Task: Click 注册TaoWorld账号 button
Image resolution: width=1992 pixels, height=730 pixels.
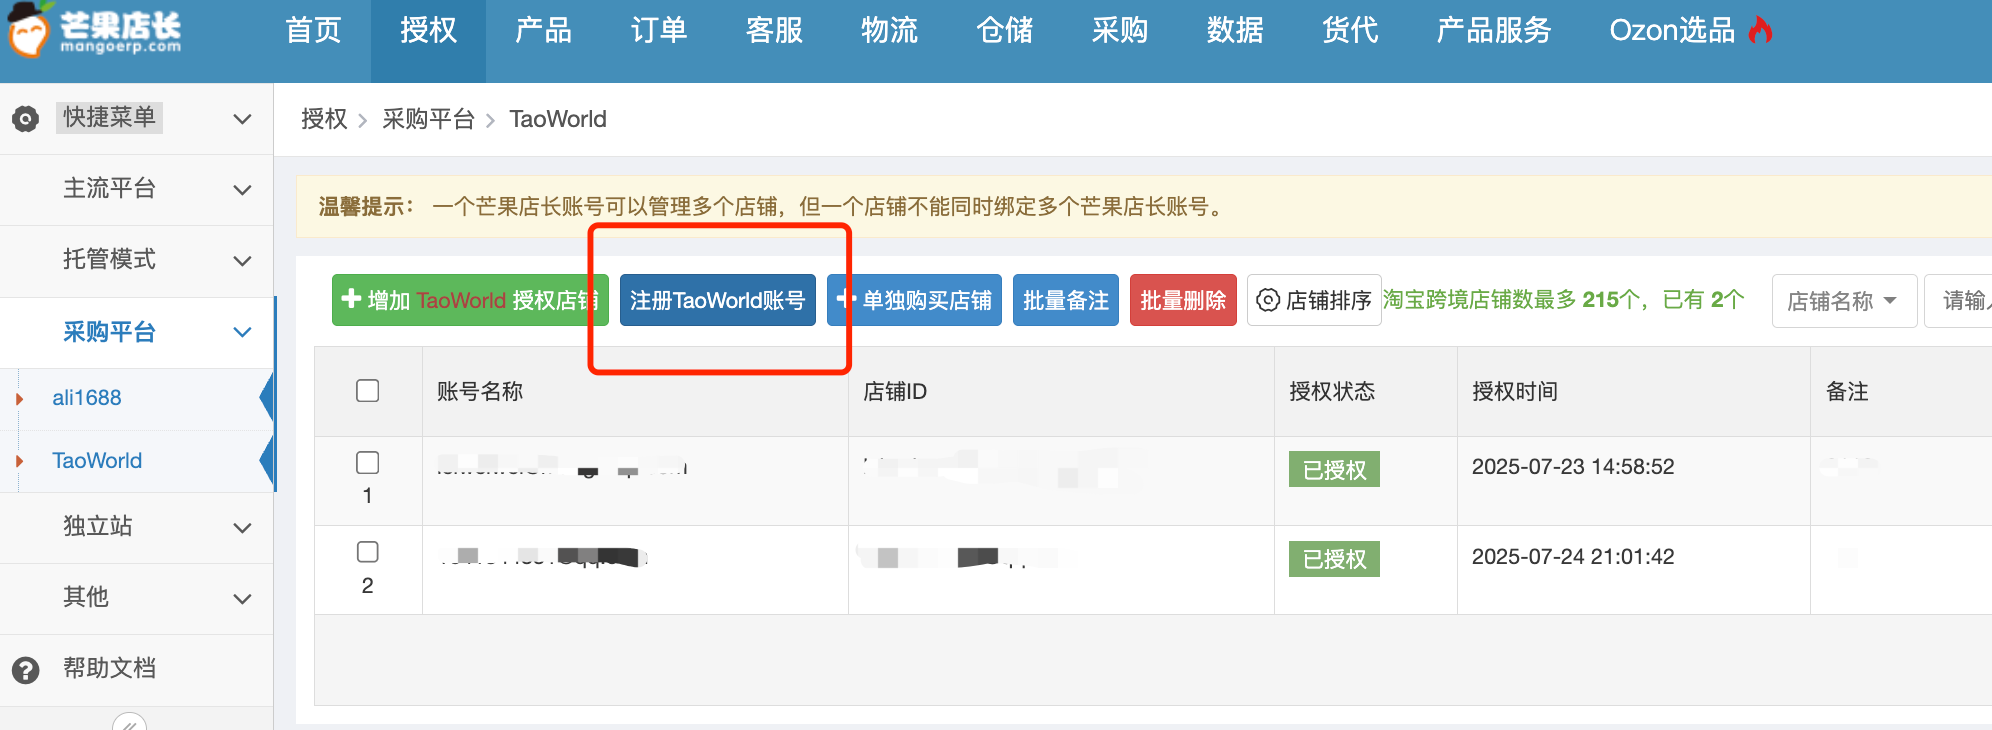Action: click(718, 300)
